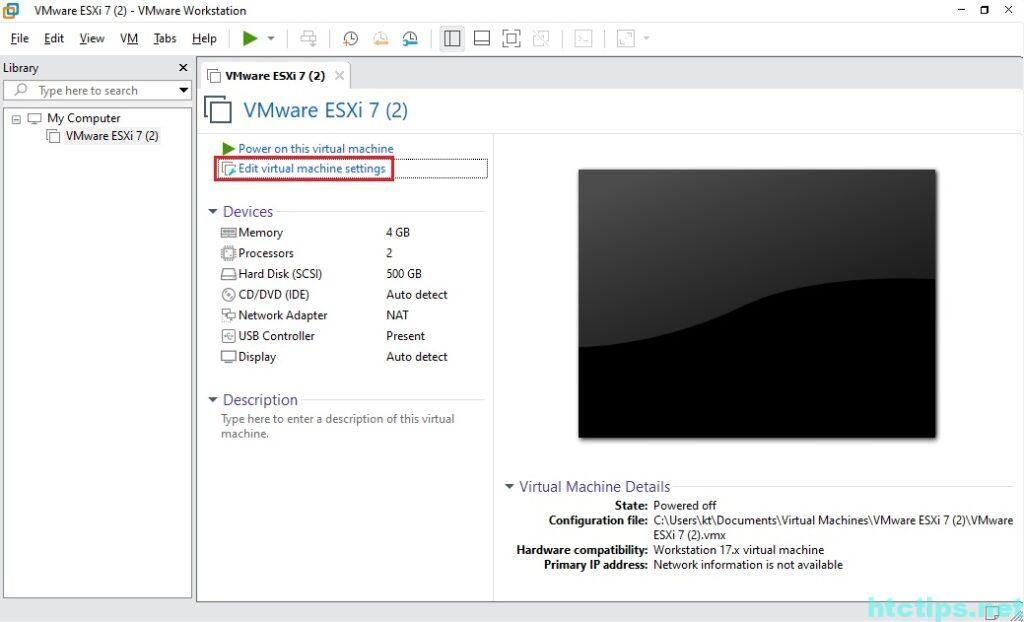1024x622 pixels.
Task: Select the Processors device row
Action: point(353,253)
